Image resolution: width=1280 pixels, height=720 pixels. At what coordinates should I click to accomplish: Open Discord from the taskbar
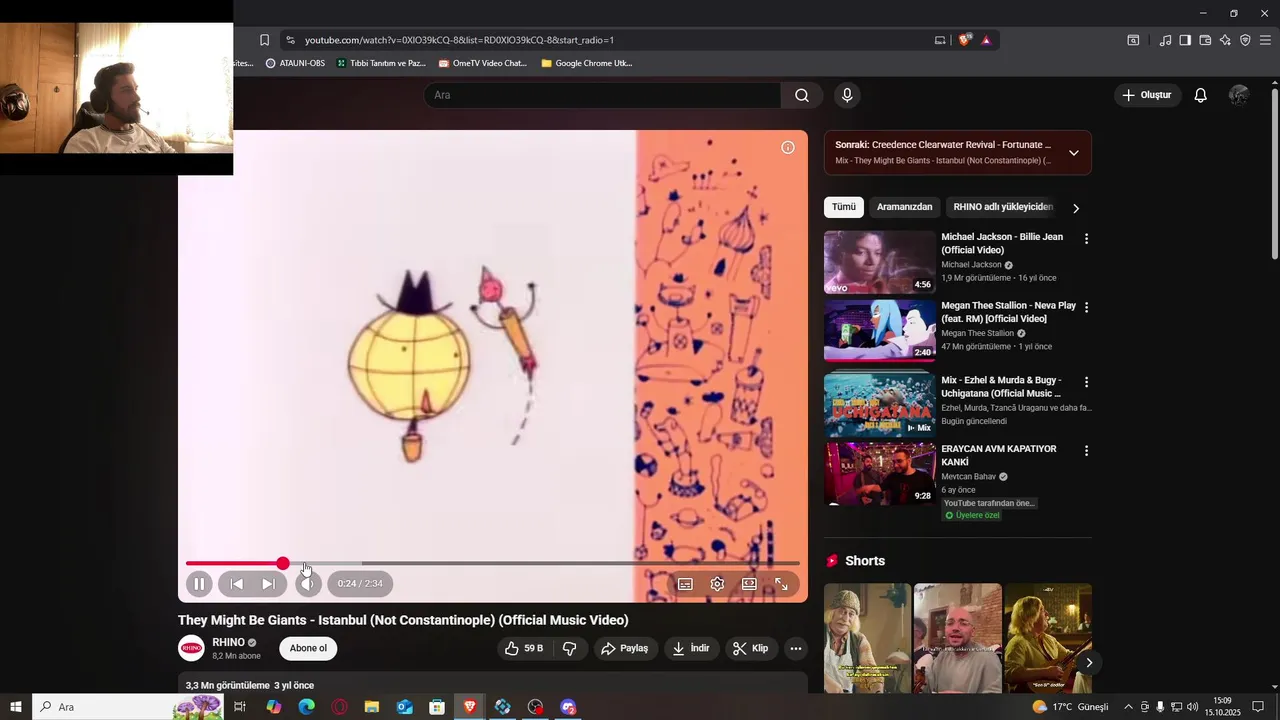pyautogui.click(x=569, y=707)
